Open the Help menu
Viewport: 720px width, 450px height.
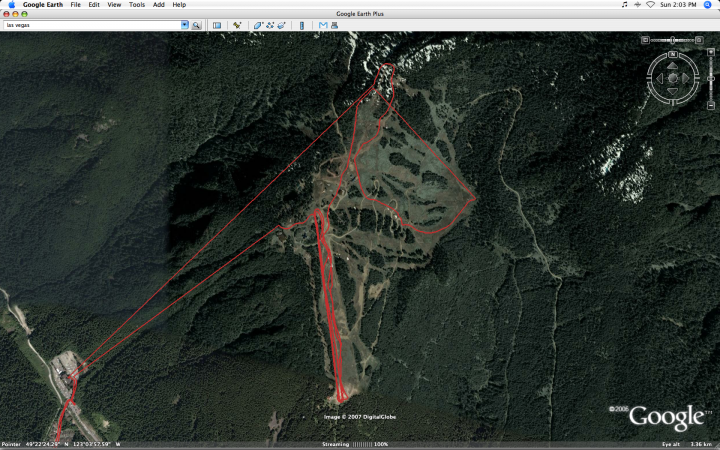179,5
